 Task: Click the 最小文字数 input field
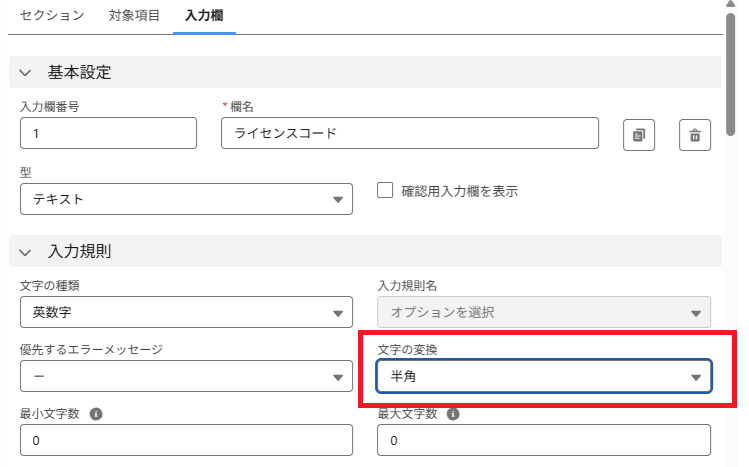click(186, 440)
